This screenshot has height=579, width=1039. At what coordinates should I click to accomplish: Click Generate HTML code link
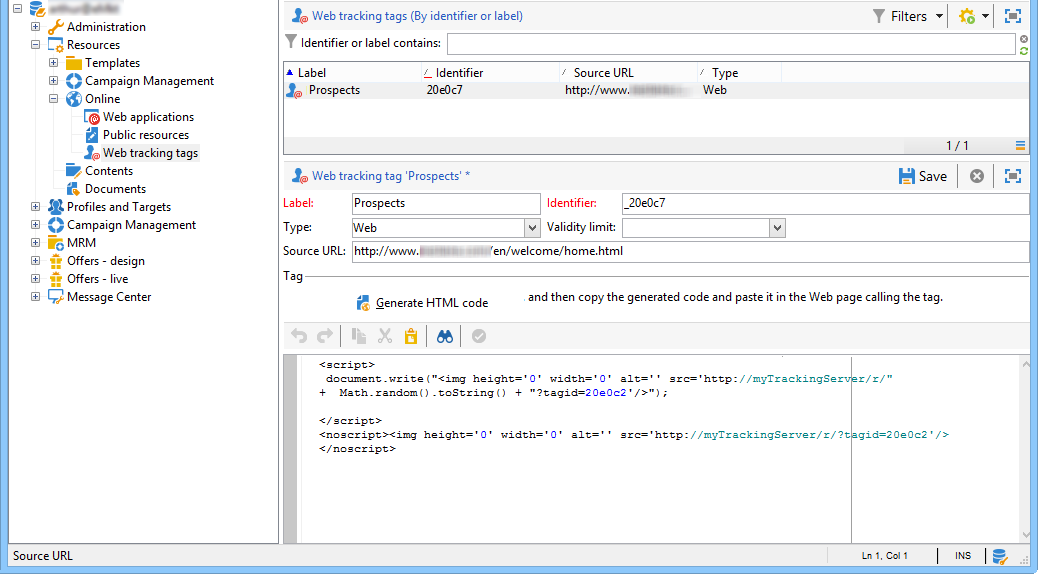[431, 303]
